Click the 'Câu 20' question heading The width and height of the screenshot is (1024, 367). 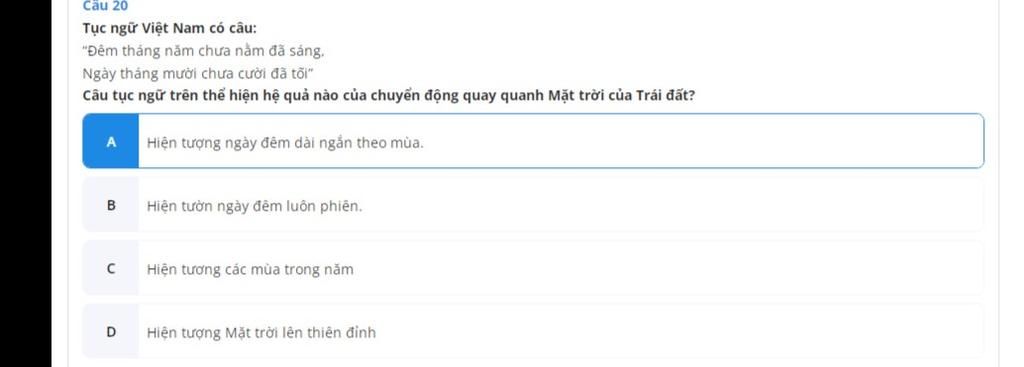[106, 6]
